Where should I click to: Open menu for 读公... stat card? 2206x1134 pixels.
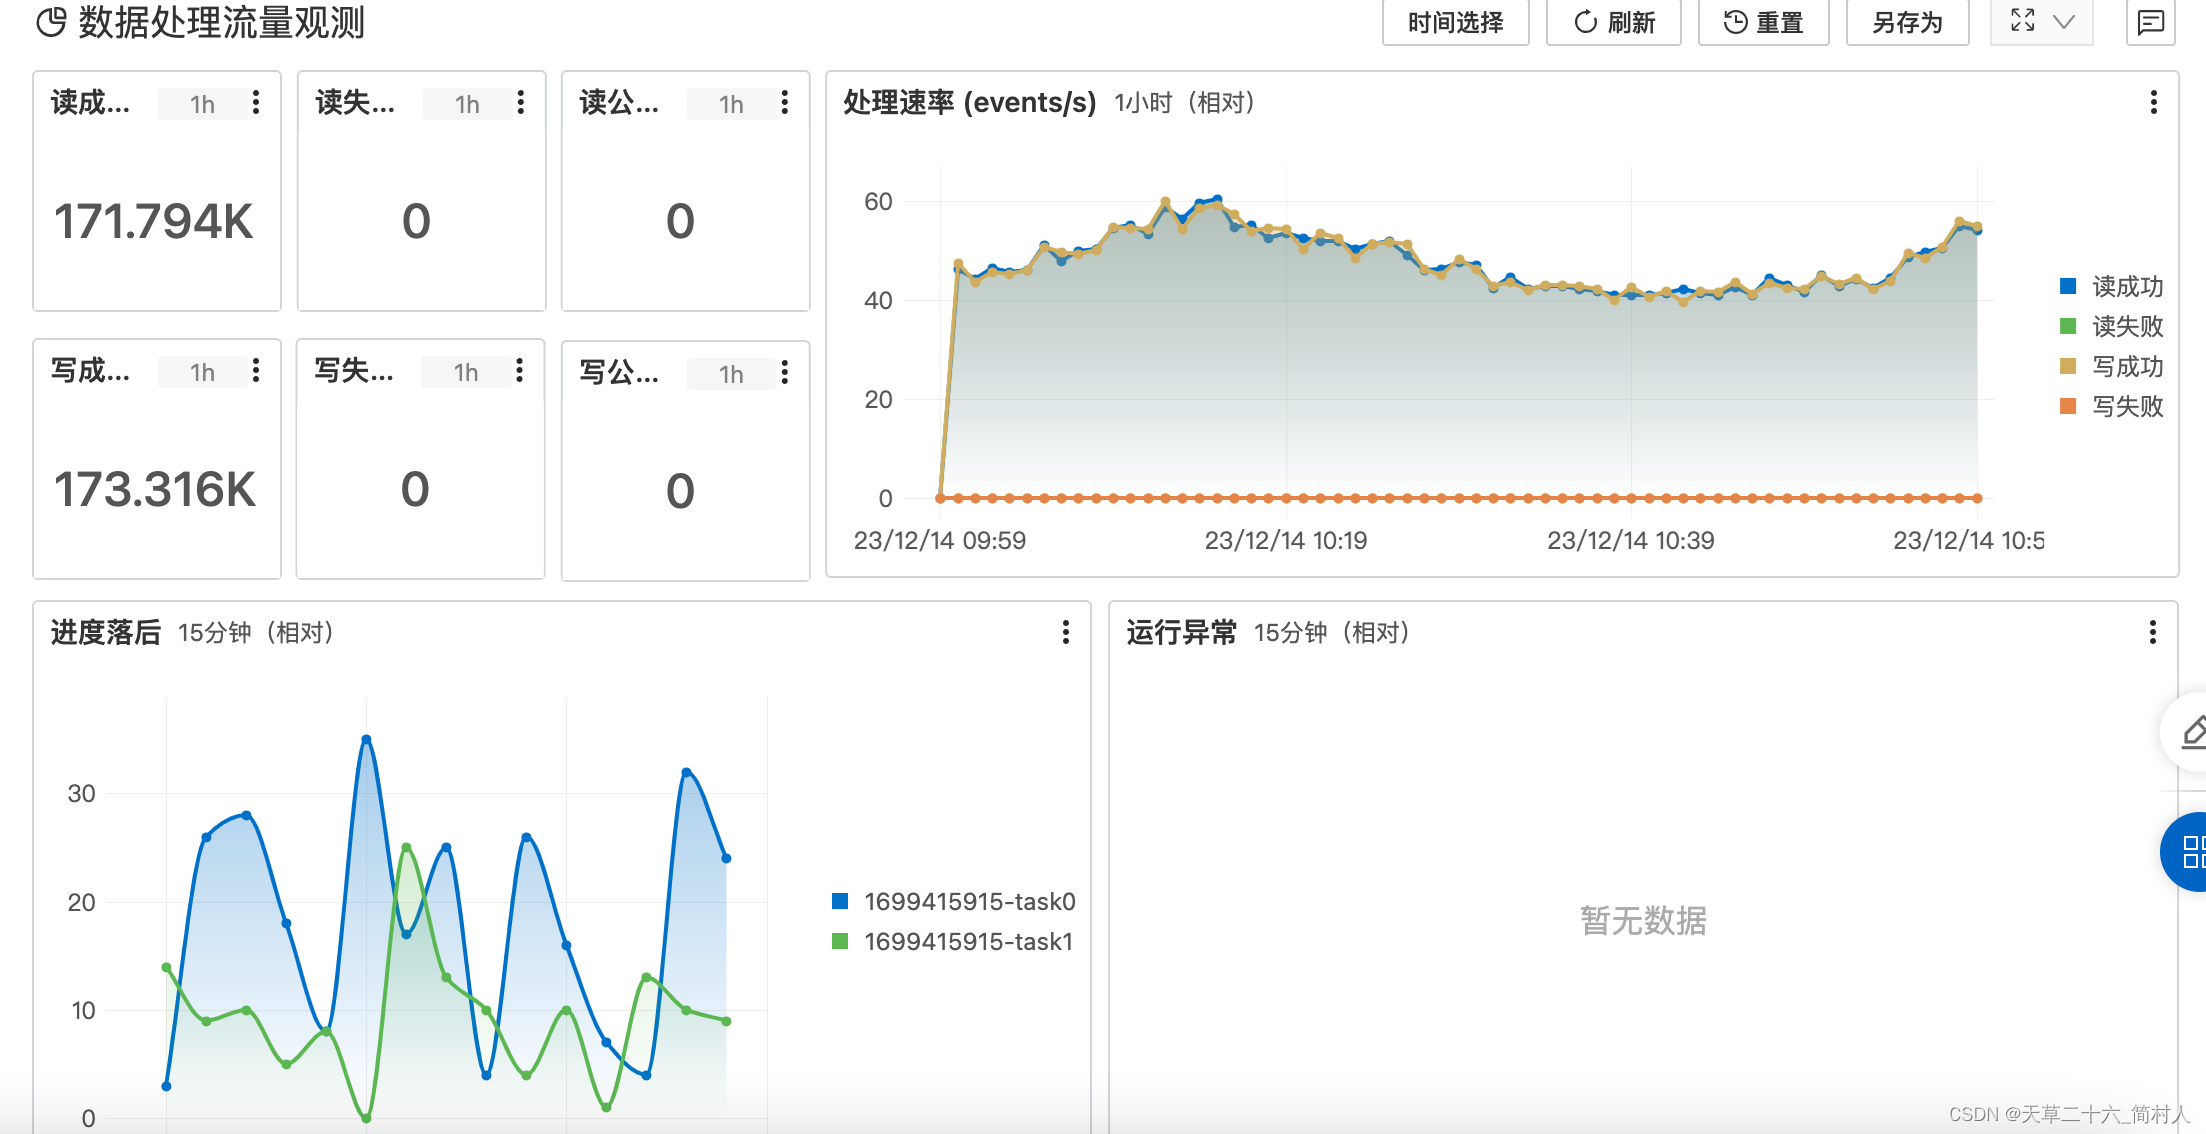point(785,102)
